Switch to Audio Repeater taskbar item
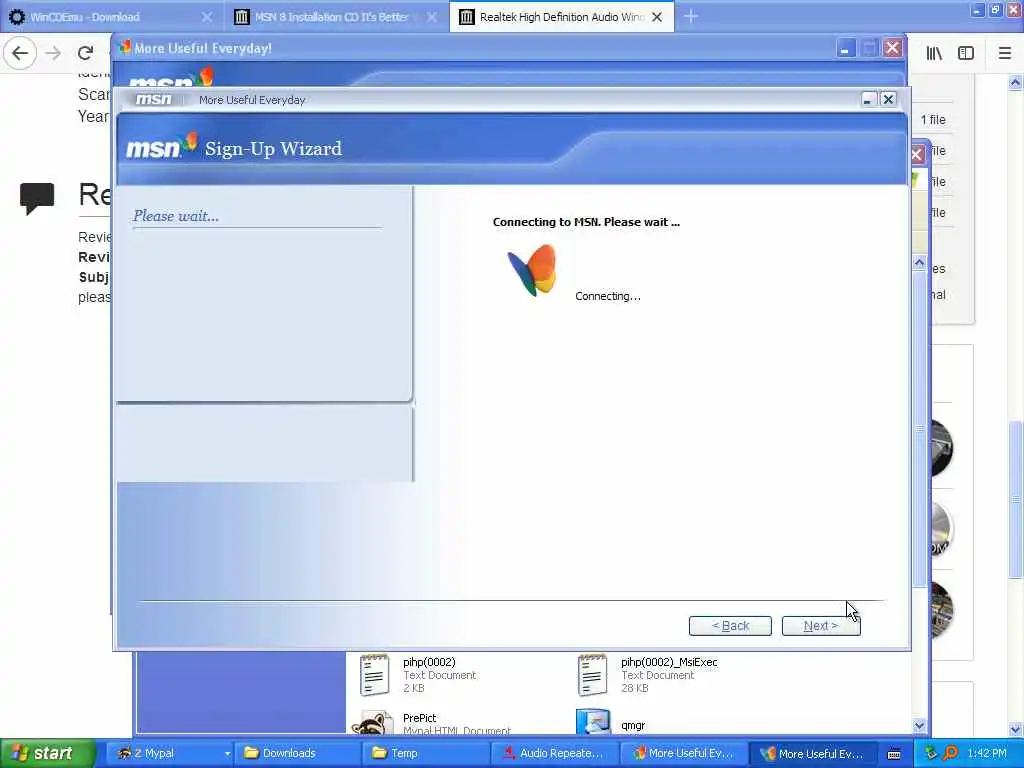Image resolution: width=1024 pixels, height=768 pixels. point(554,753)
